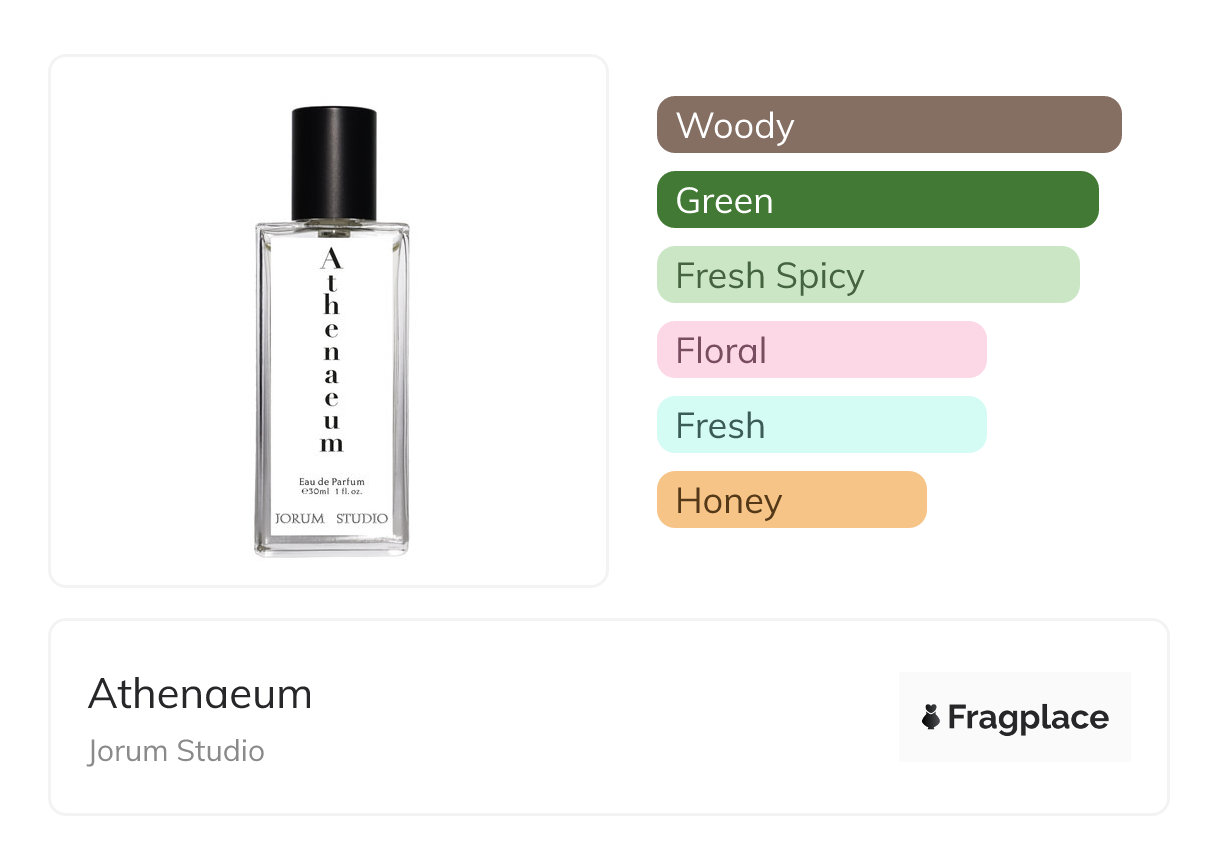1218x864 pixels.
Task: Click the black perfume bottle cap
Action: coord(334,162)
